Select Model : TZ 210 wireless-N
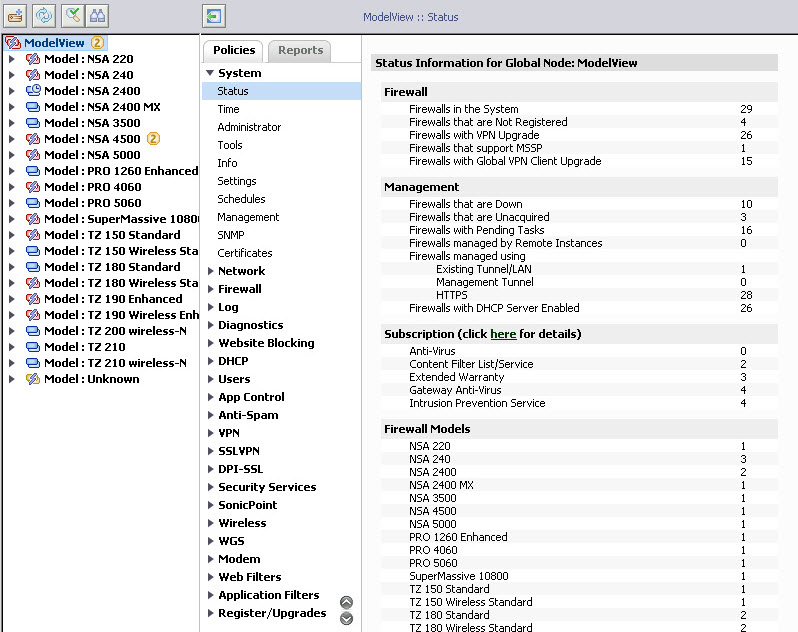 click(x=115, y=363)
